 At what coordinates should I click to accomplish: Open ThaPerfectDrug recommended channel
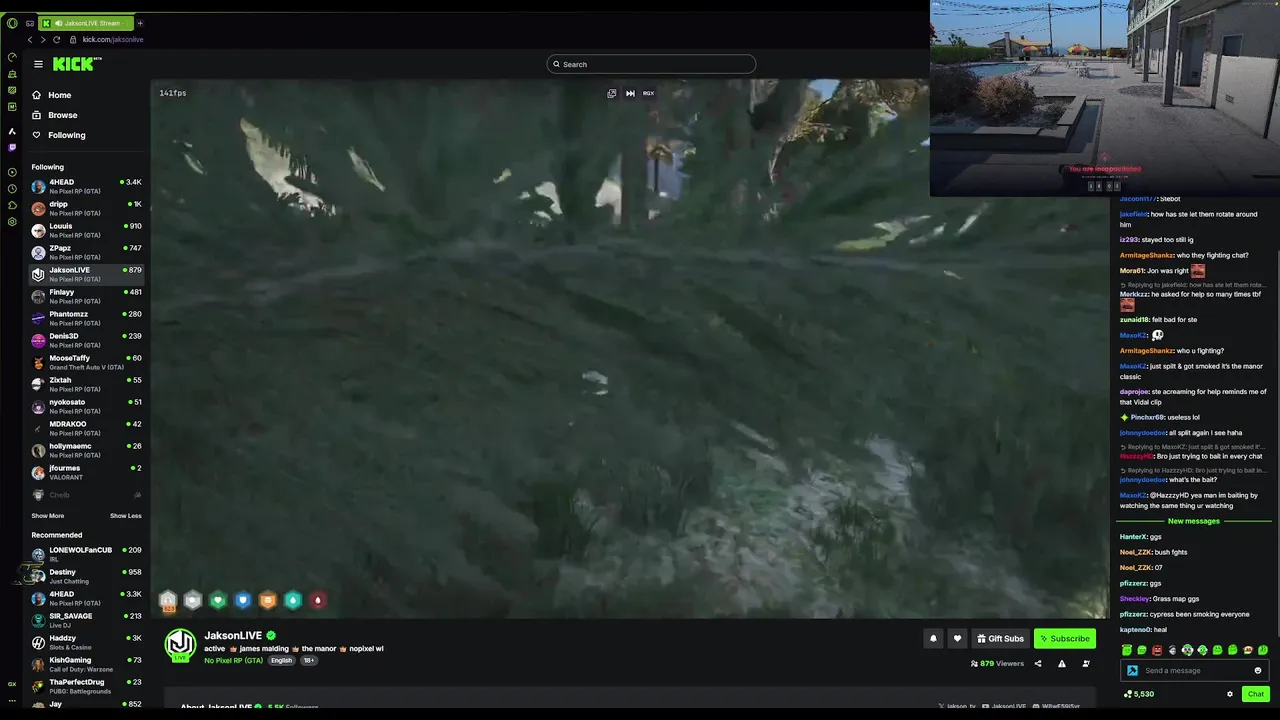click(86, 687)
